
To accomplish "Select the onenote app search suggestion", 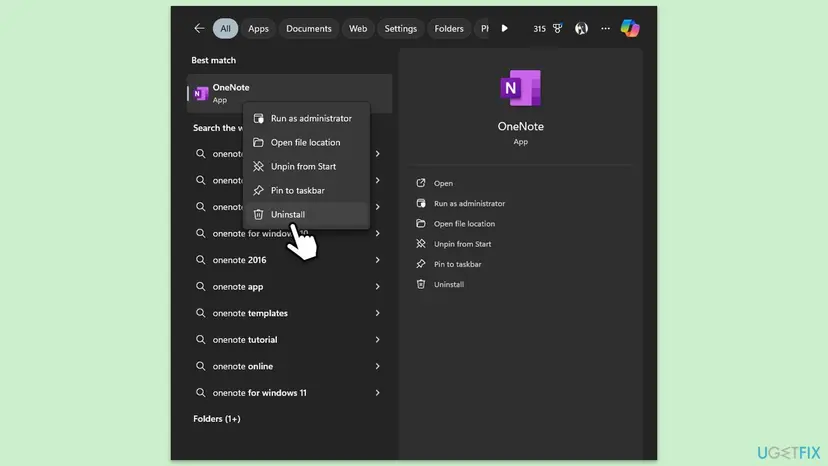I will tap(288, 286).
